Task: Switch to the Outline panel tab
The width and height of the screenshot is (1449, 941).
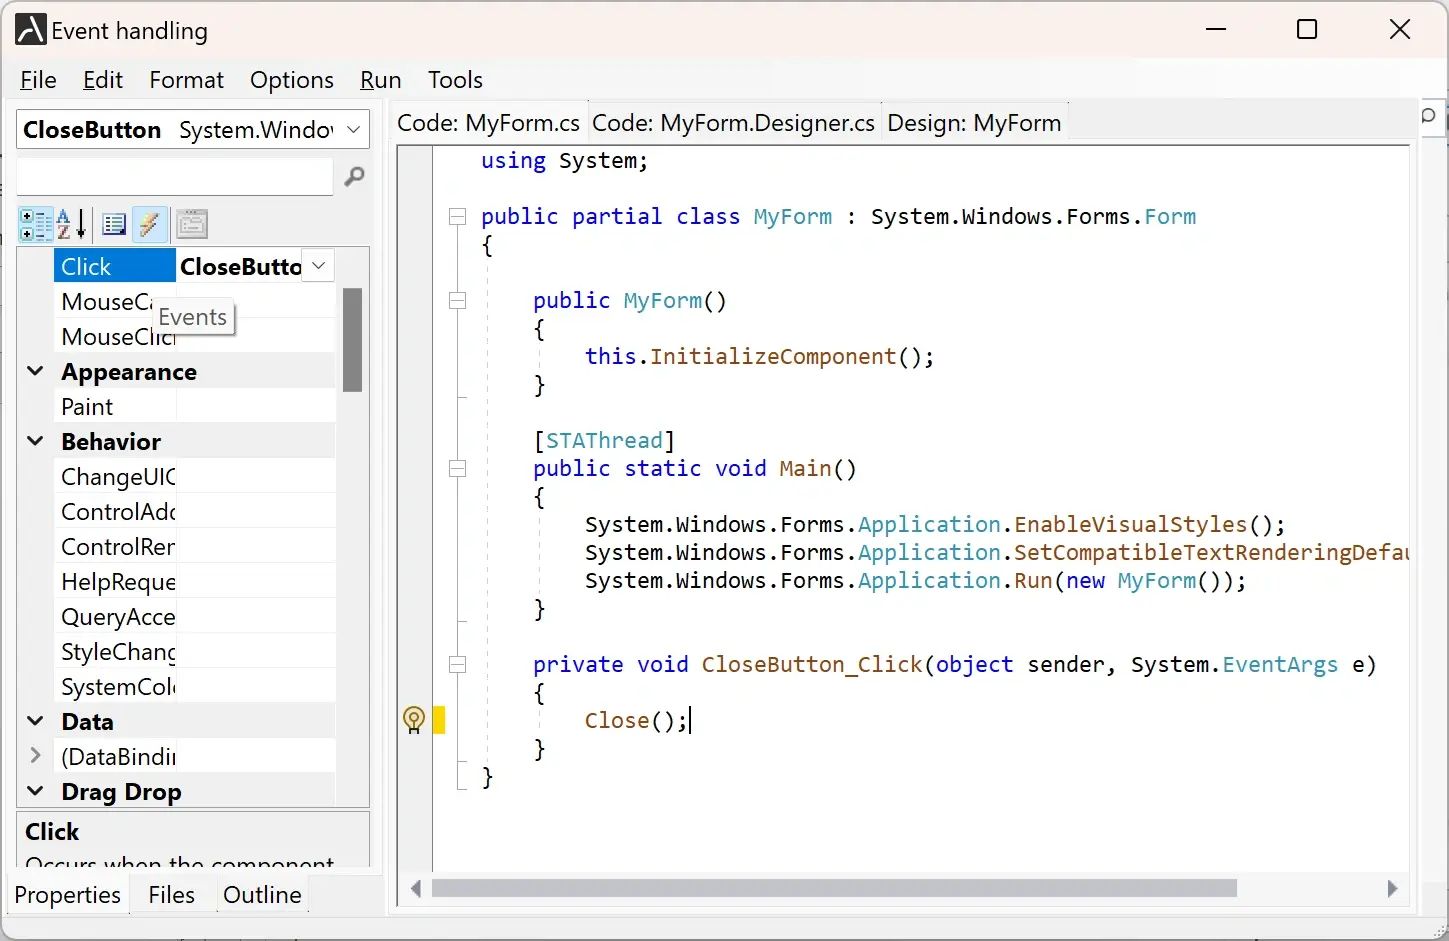Action: 262,895
